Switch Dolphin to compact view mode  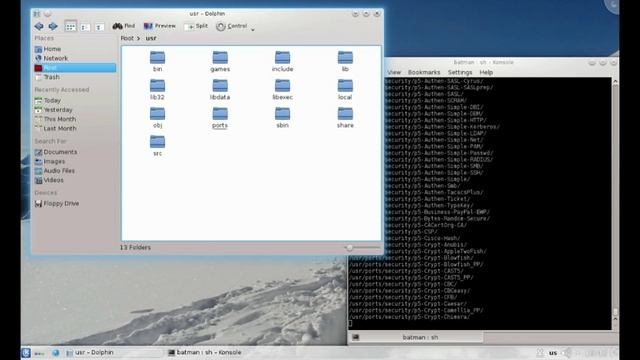coord(85,27)
